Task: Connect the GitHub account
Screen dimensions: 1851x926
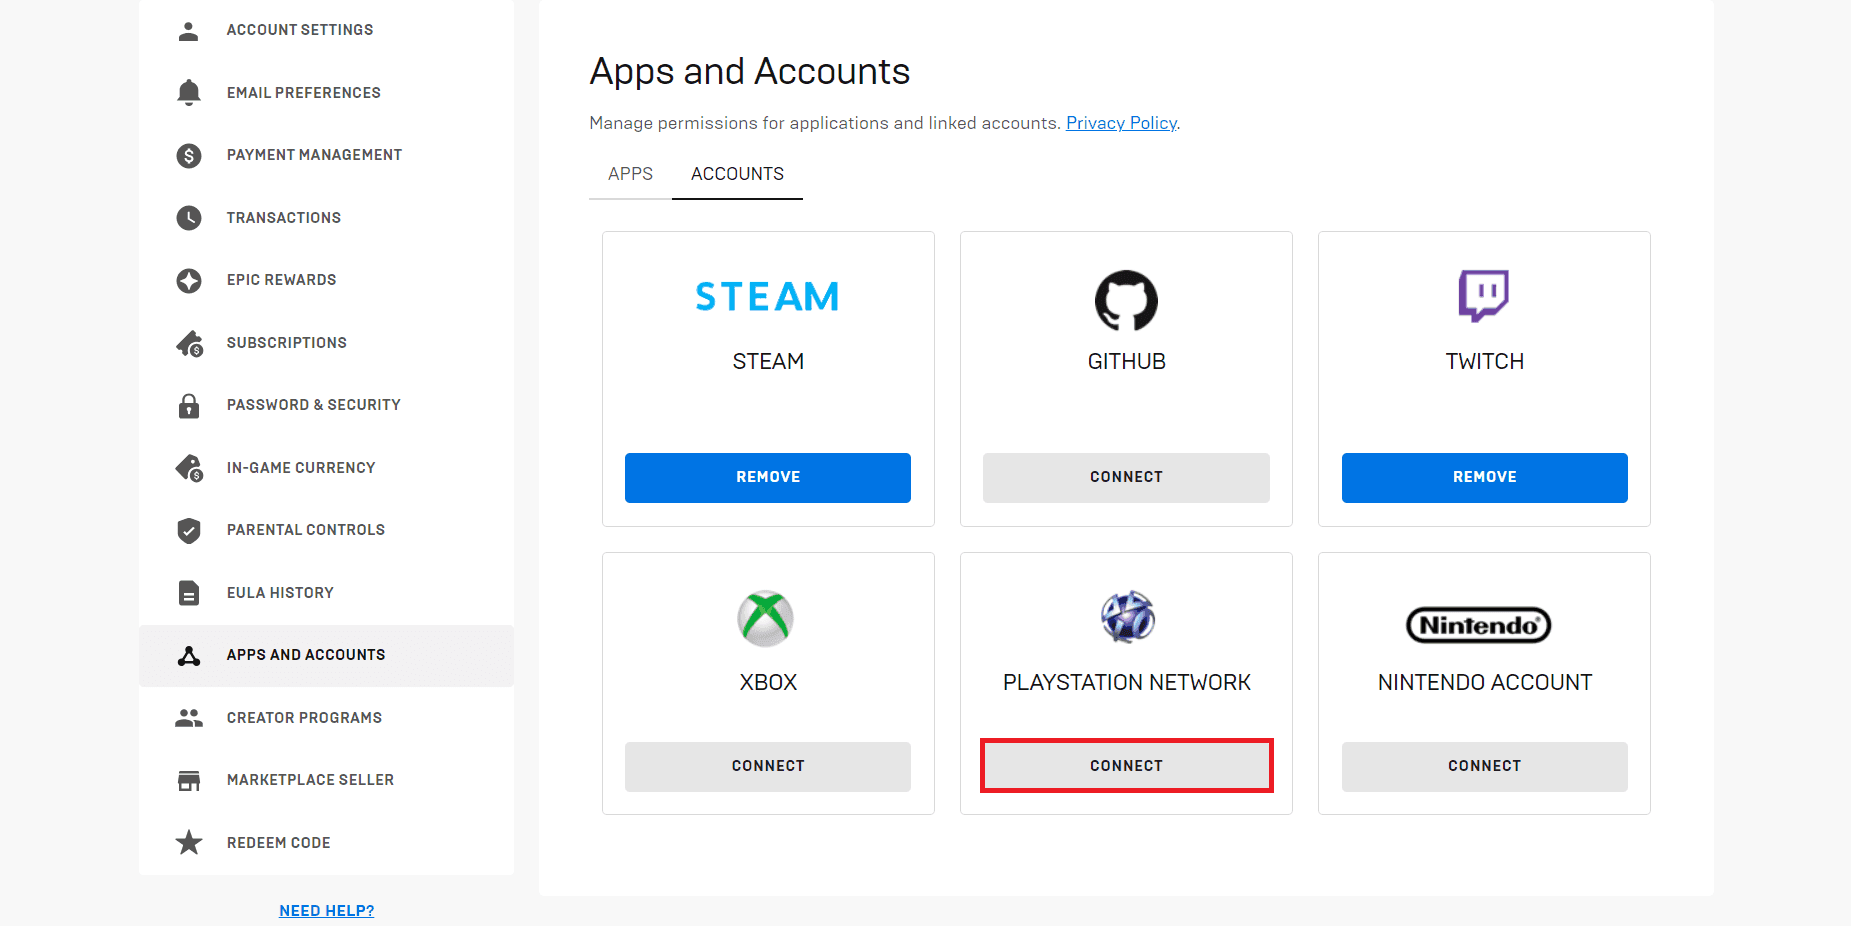Action: pos(1126,478)
